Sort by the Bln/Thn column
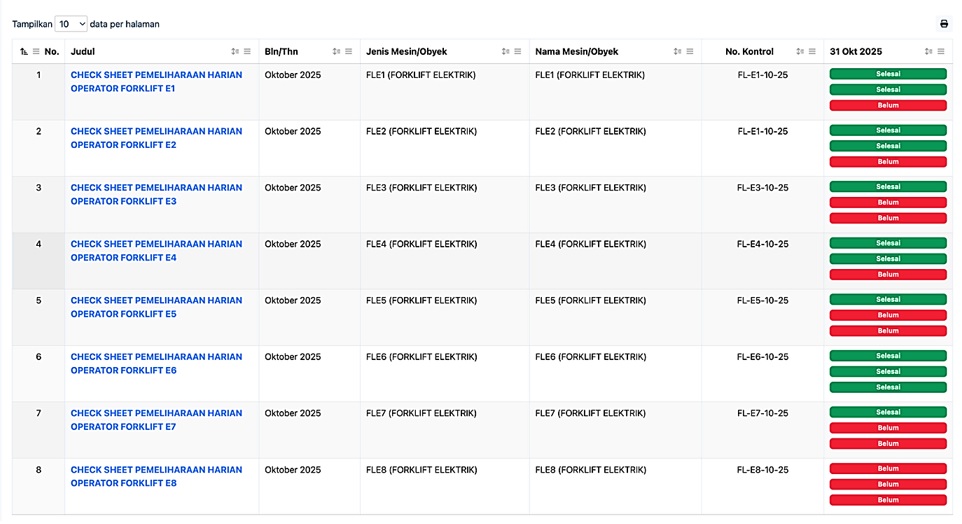This screenshot has height=524, width=962. [336, 52]
